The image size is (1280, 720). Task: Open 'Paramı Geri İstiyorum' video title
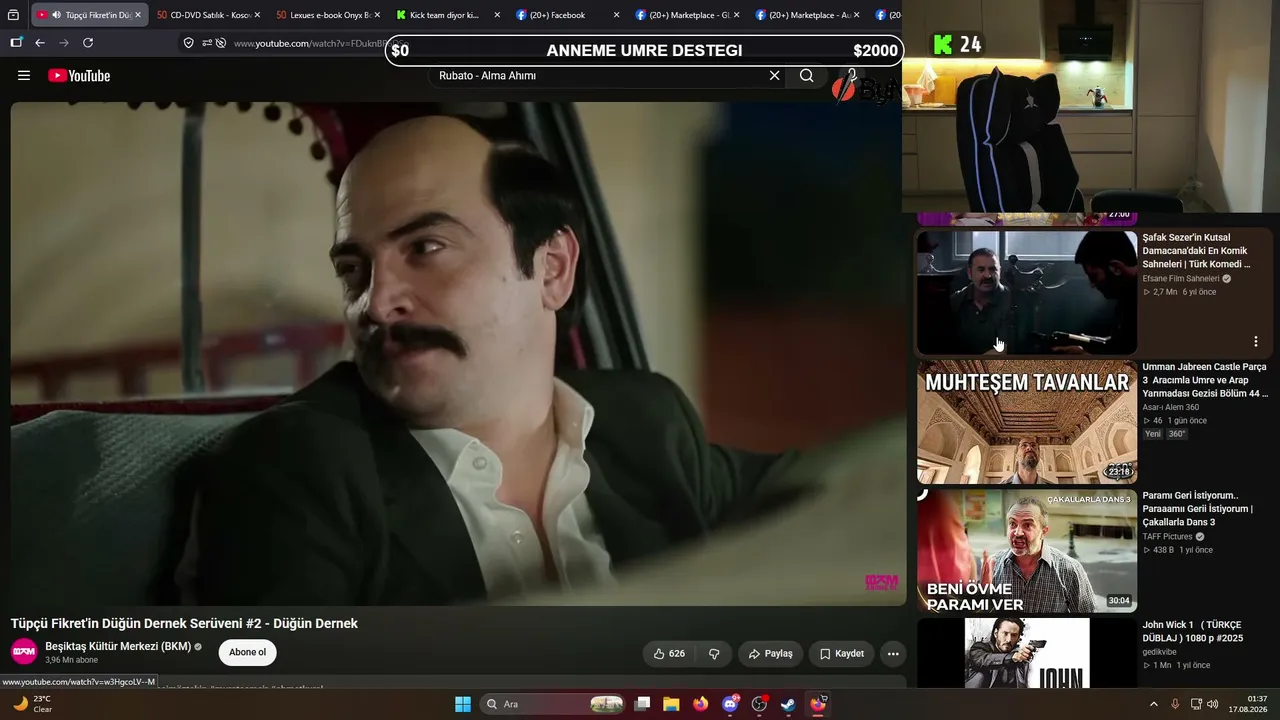coord(1198,509)
